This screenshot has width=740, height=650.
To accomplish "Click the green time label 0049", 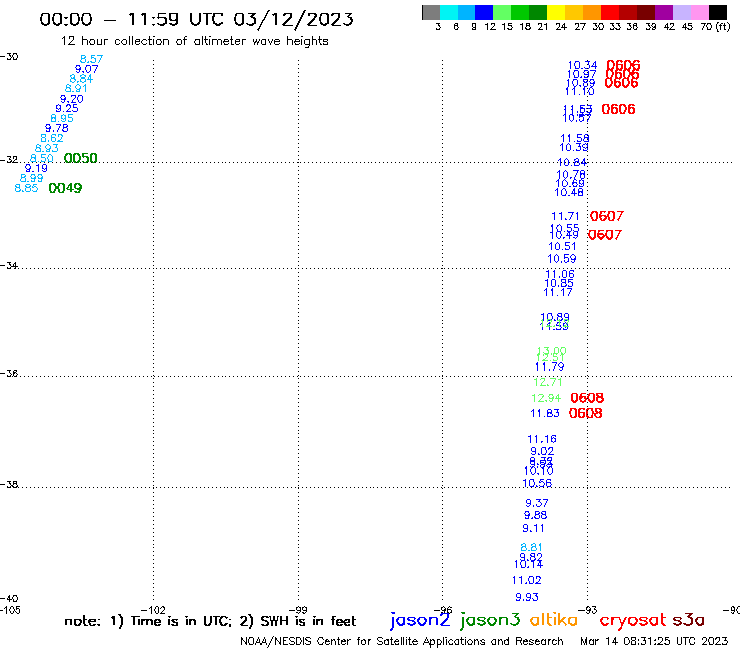I will [x=65, y=188].
